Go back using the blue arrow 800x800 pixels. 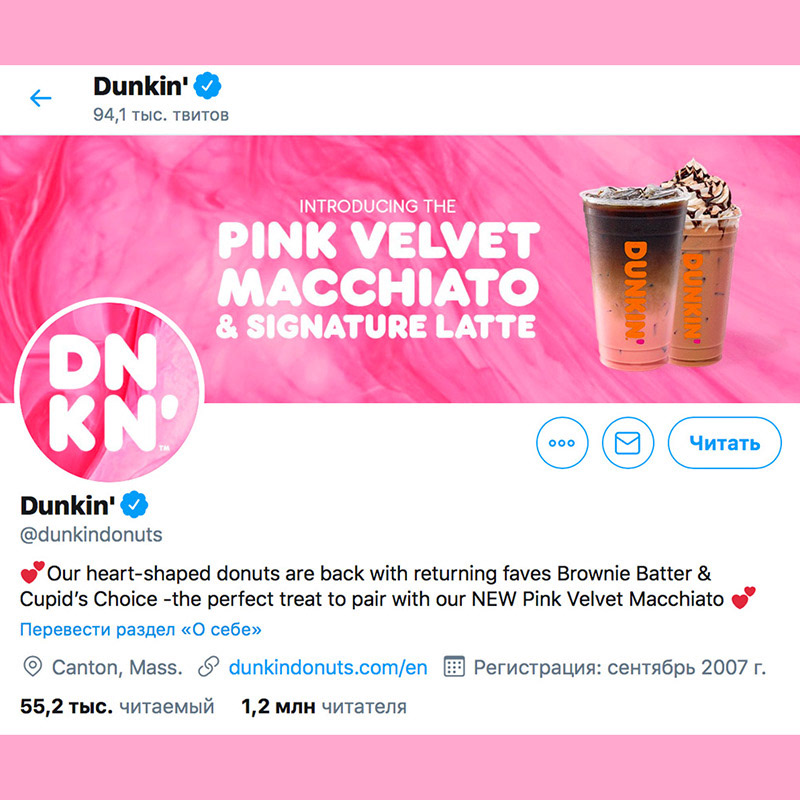click(x=40, y=98)
